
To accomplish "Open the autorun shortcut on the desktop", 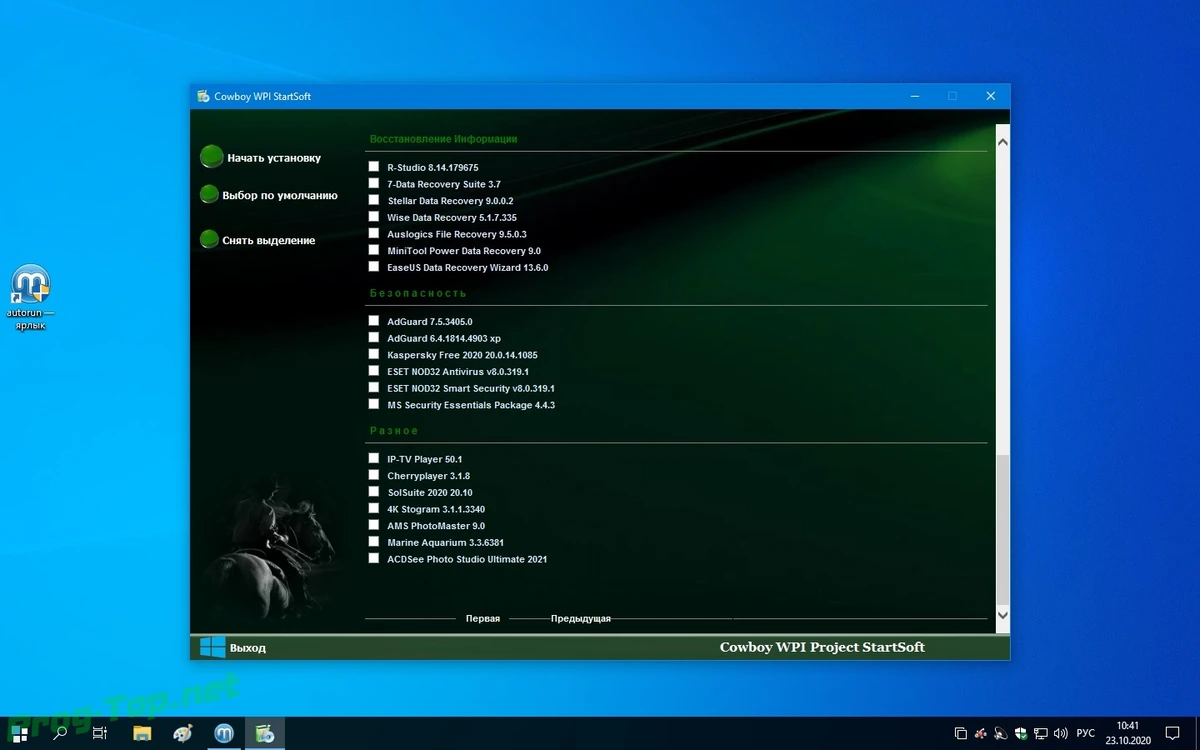I will point(31,297).
